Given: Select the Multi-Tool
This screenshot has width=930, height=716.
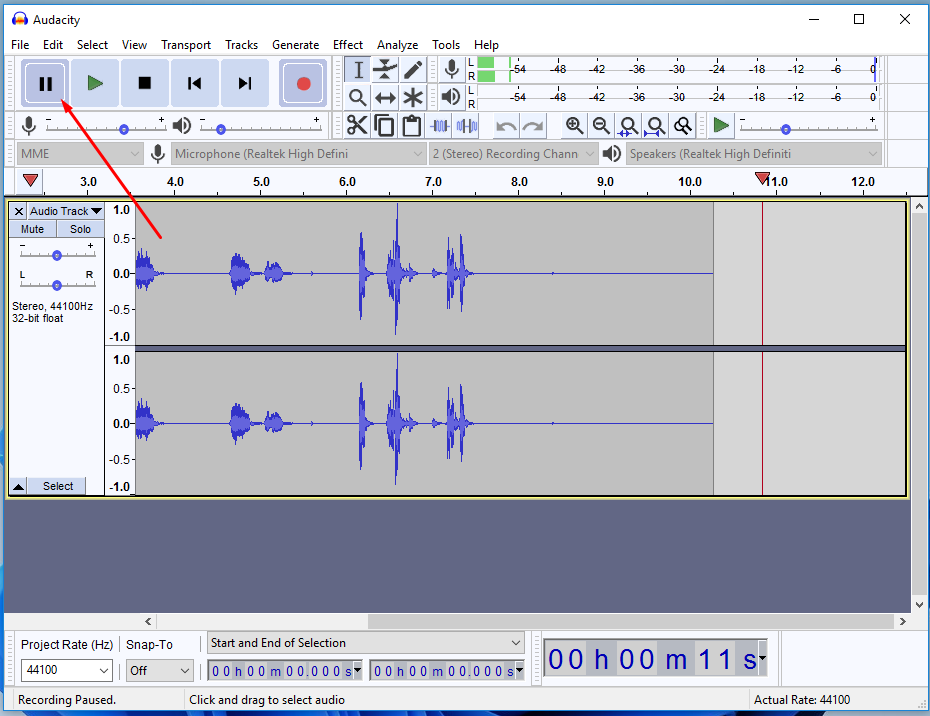Looking at the screenshot, I should pyautogui.click(x=413, y=97).
